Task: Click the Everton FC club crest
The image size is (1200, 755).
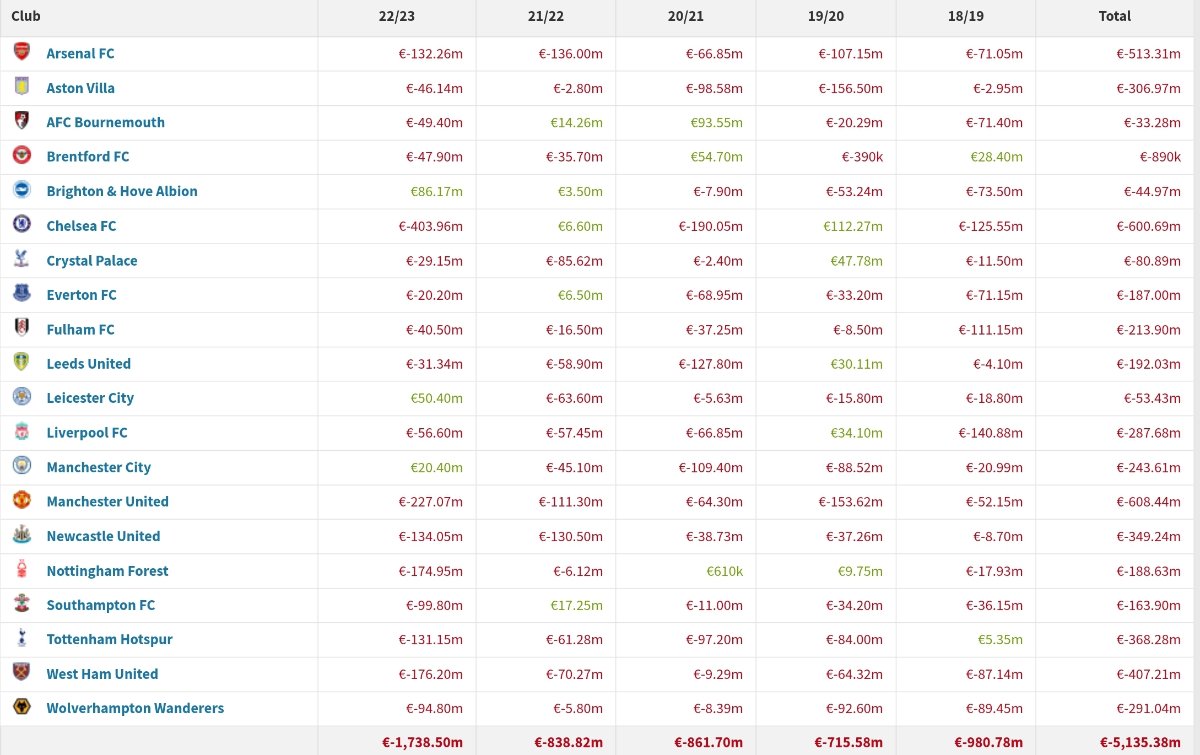Action: (x=22, y=294)
